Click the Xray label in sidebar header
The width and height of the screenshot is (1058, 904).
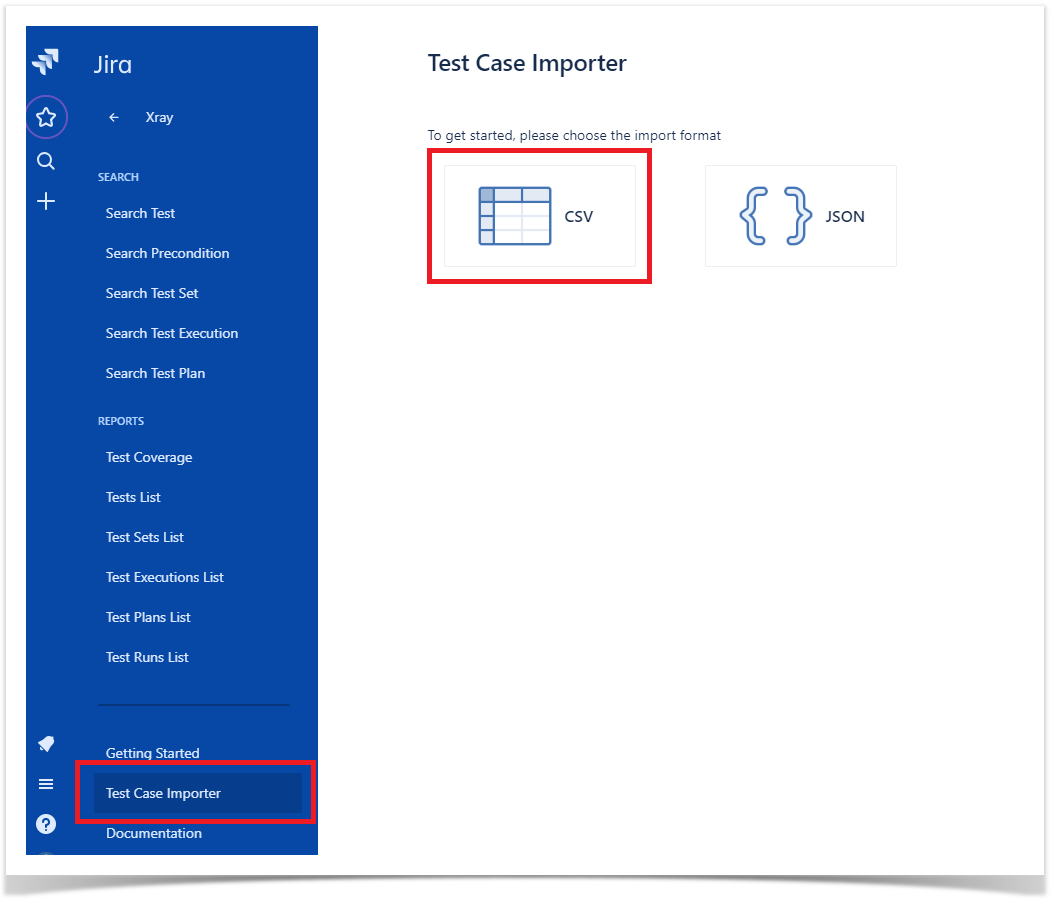tap(159, 117)
